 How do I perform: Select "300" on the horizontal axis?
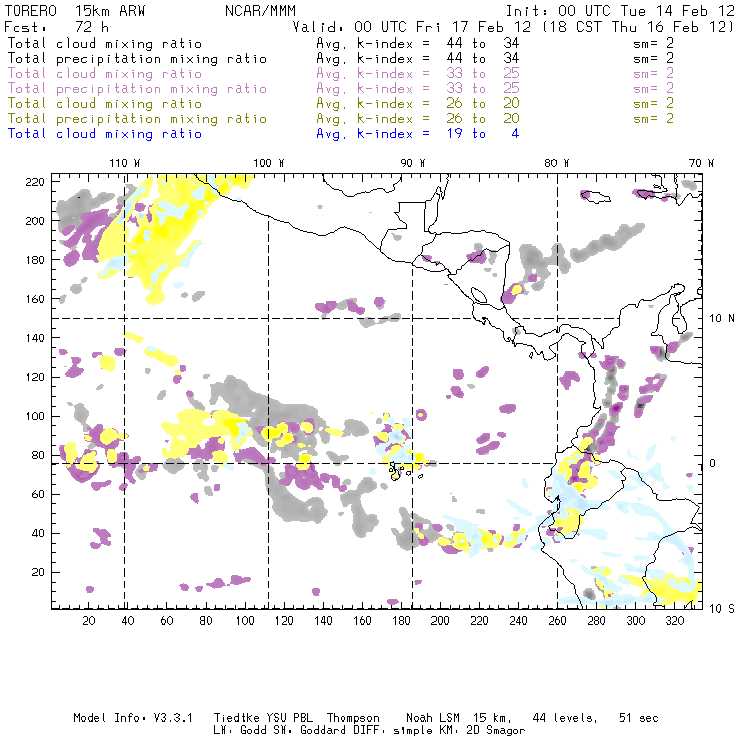tap(636, 621)
